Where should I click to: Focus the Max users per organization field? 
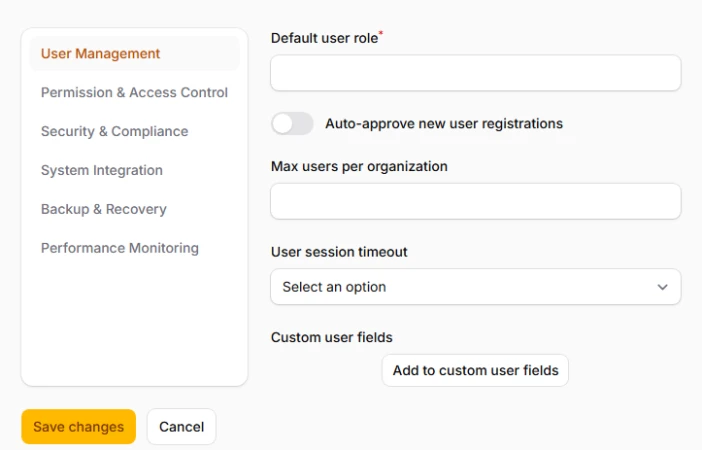(475, 201)
